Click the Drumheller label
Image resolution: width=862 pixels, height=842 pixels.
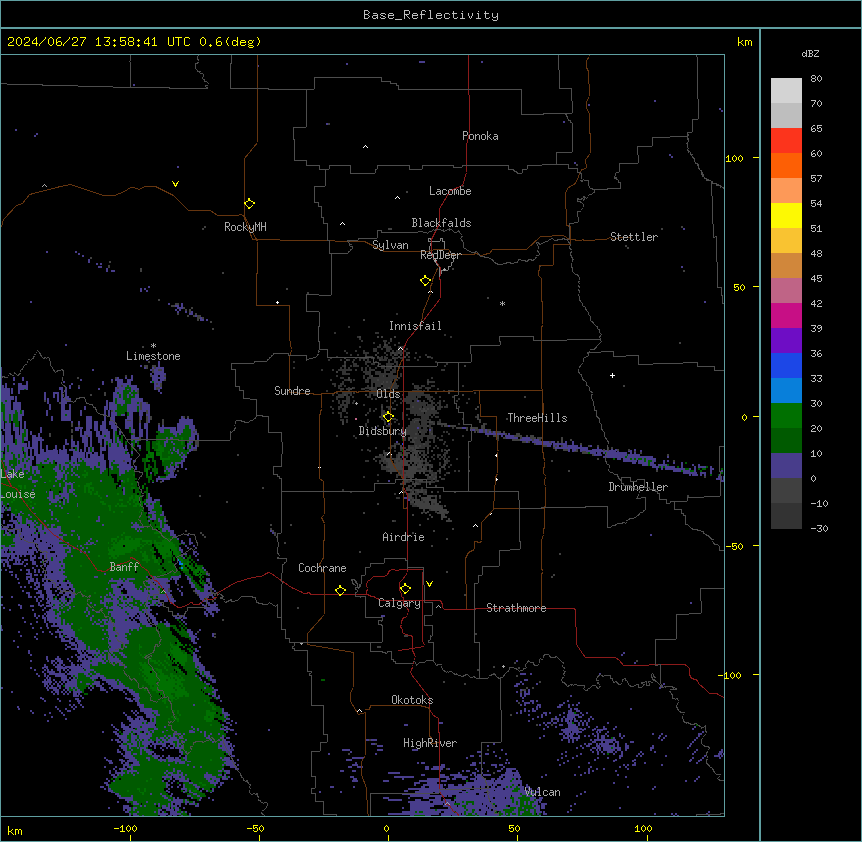pos(638,487)
